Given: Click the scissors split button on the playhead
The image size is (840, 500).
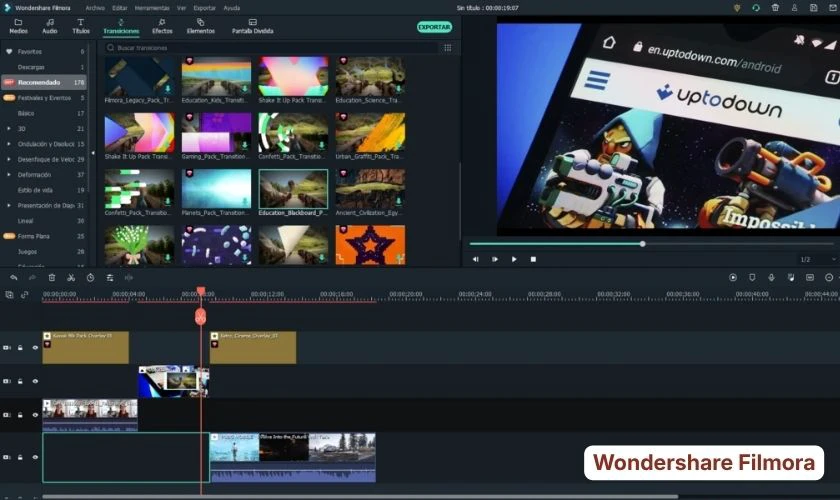Looking at the screenshot, I should pos(200,317).
